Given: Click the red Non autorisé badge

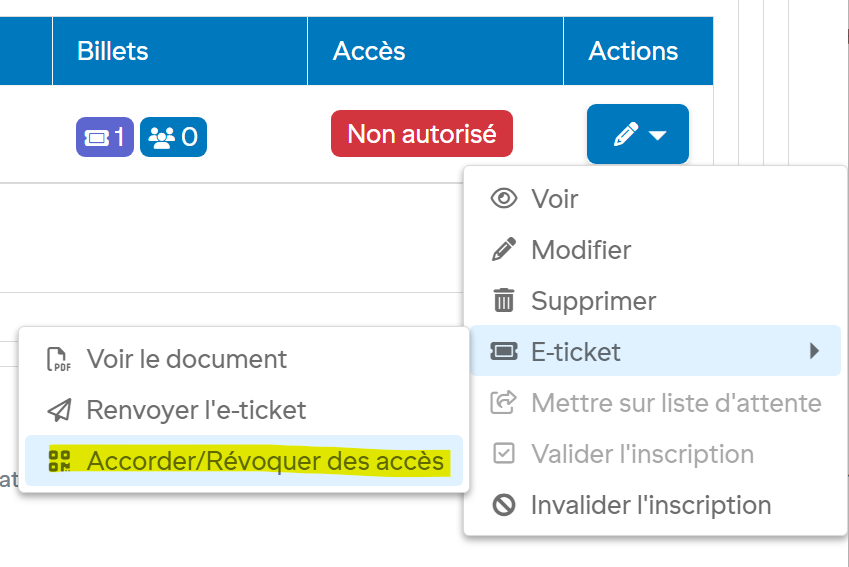Looking at the screenshot, I should (421, 134).
